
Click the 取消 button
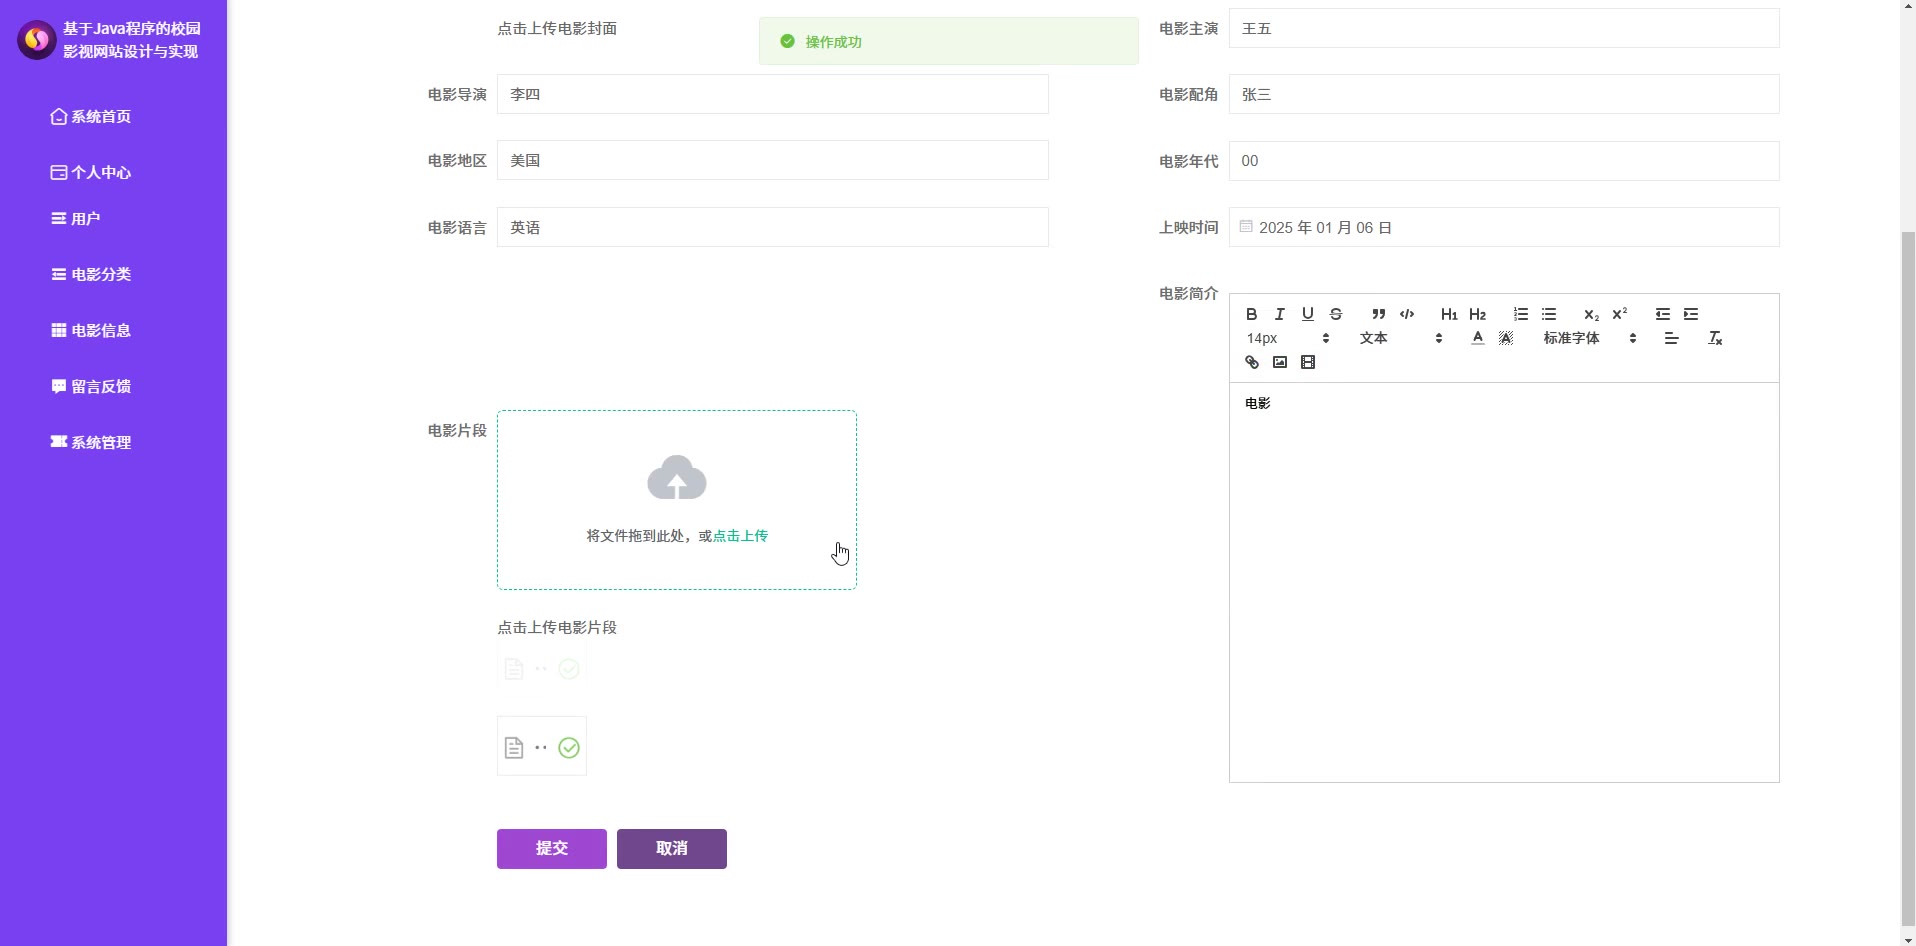(671, 848)
